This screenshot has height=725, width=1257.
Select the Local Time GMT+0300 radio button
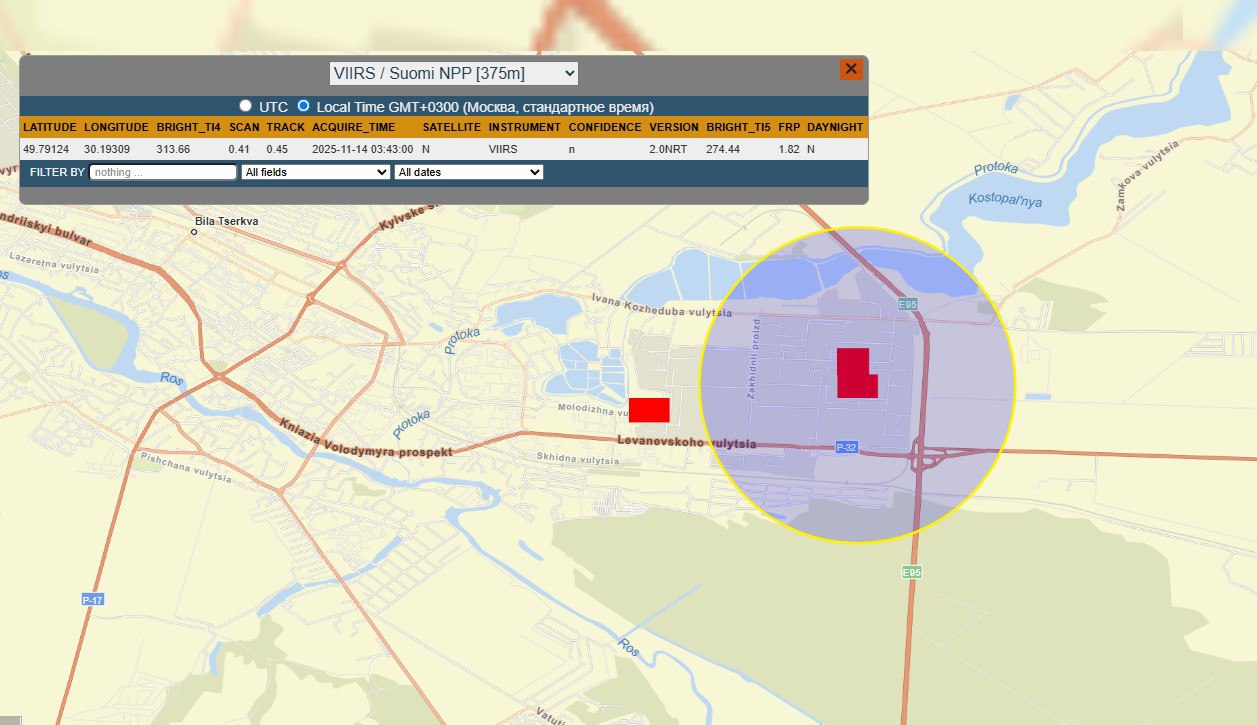(304, 105)
